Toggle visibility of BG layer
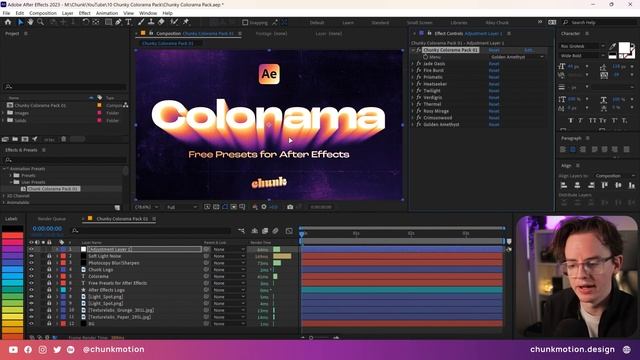The width and height of the screenshot is (640, 360). point(31,324)
